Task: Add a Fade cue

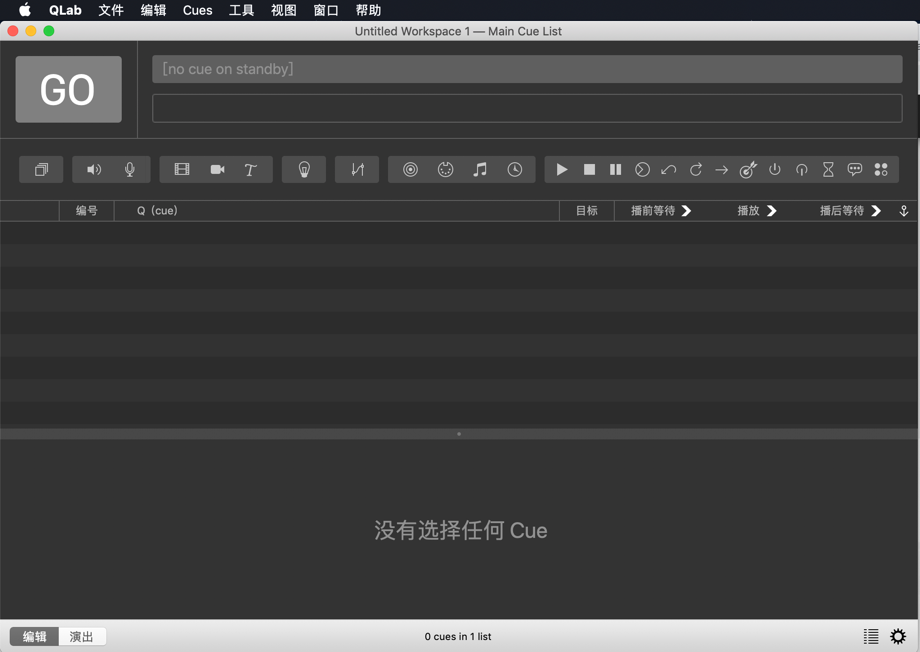Action: click(356, 169)
